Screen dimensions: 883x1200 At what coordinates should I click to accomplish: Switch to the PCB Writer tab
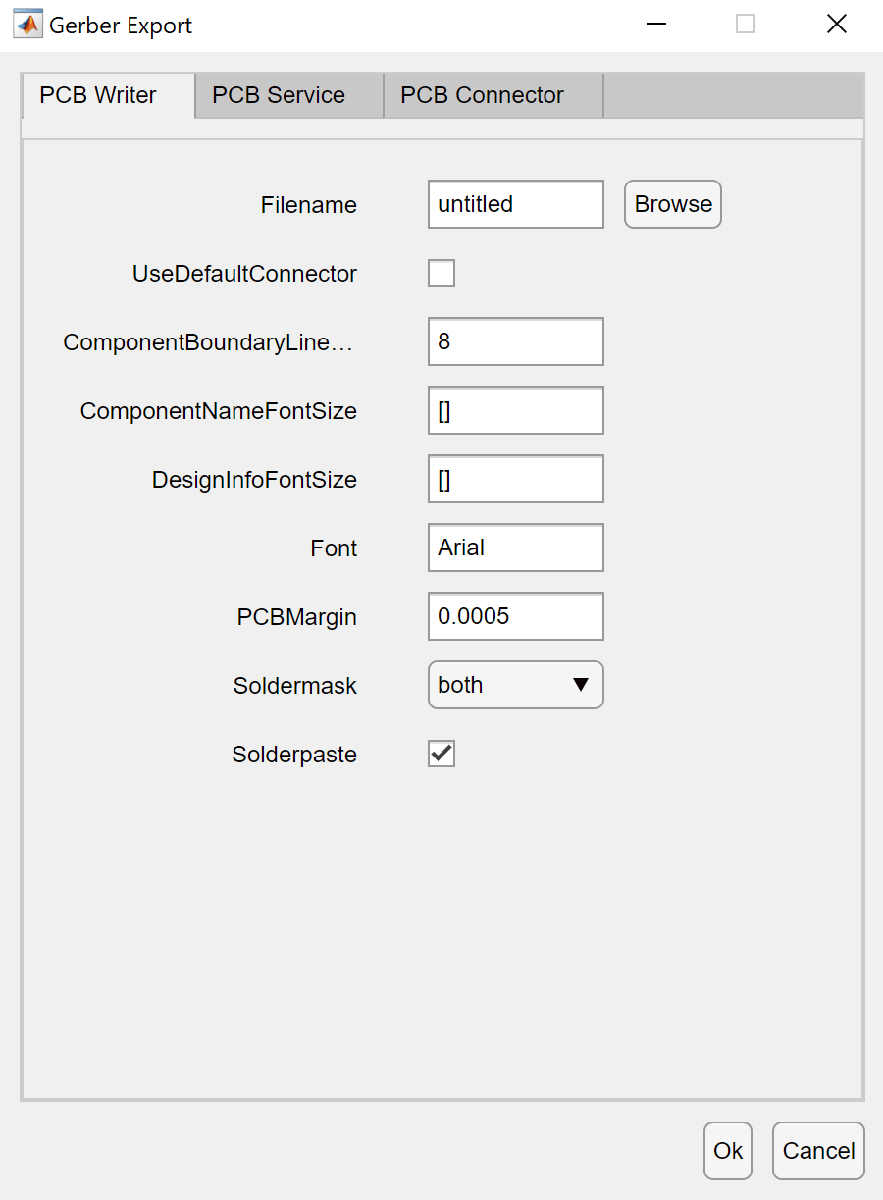click(x=98, y=96)
